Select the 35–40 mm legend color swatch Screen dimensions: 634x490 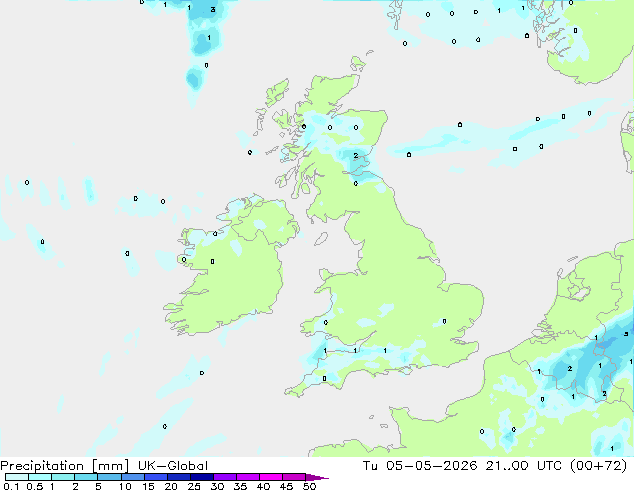[247, 477]
